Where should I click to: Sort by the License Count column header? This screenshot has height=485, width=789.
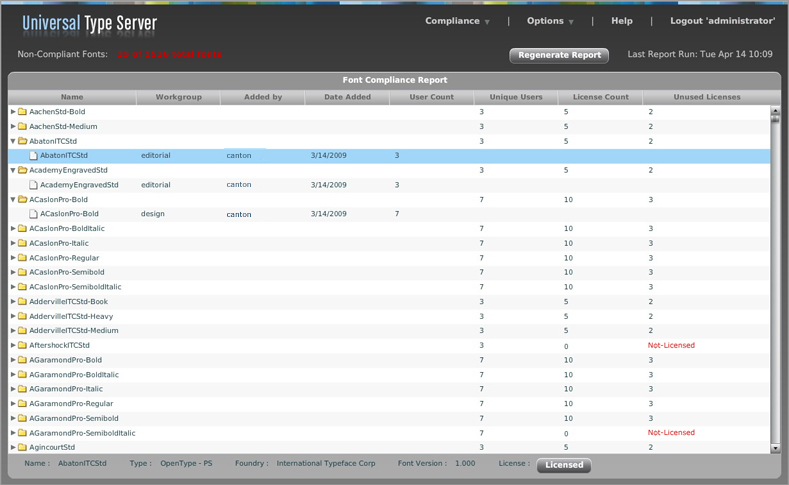tap(601, 97)
